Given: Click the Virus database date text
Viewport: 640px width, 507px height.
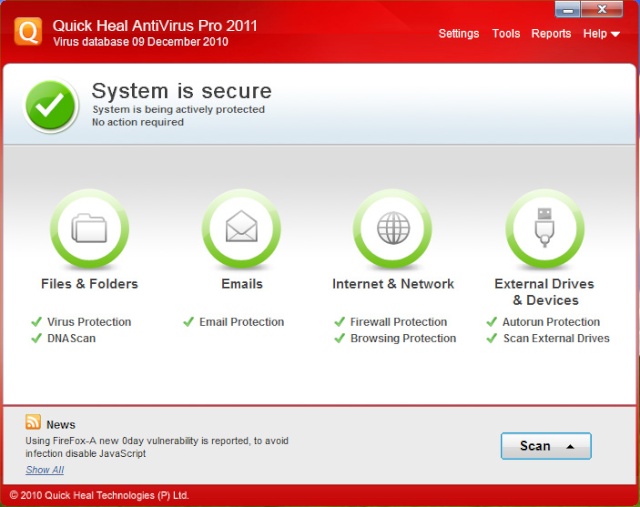Looking at the screenshot, I should (140, 42).
